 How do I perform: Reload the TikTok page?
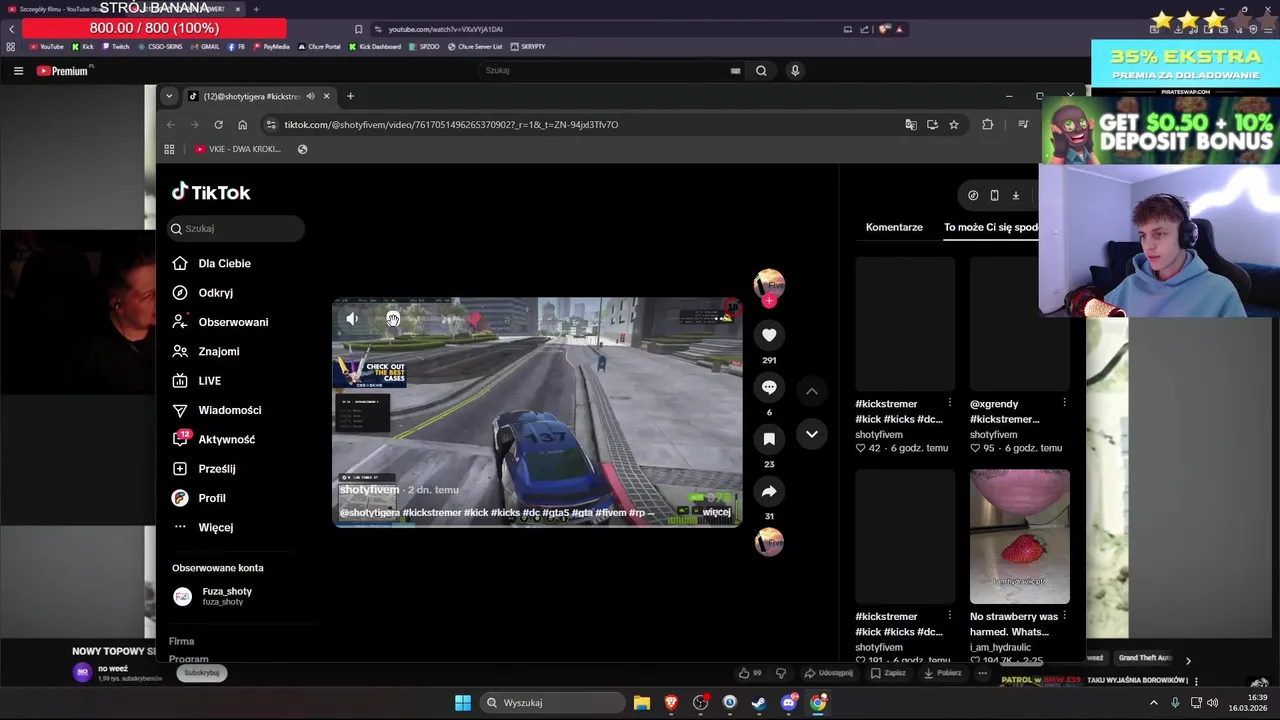tap(218, 125)
